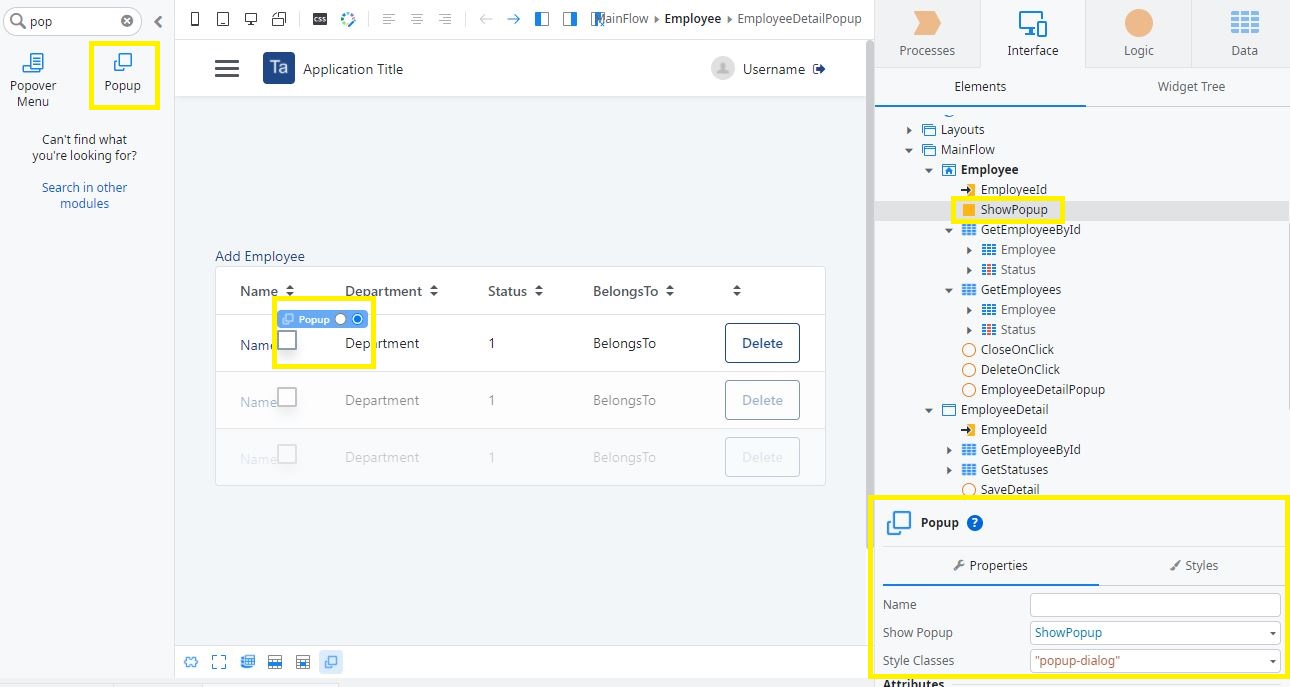1290x687 pixels.
Task: Open the Search in other modules link
Action: click(84, 195)
